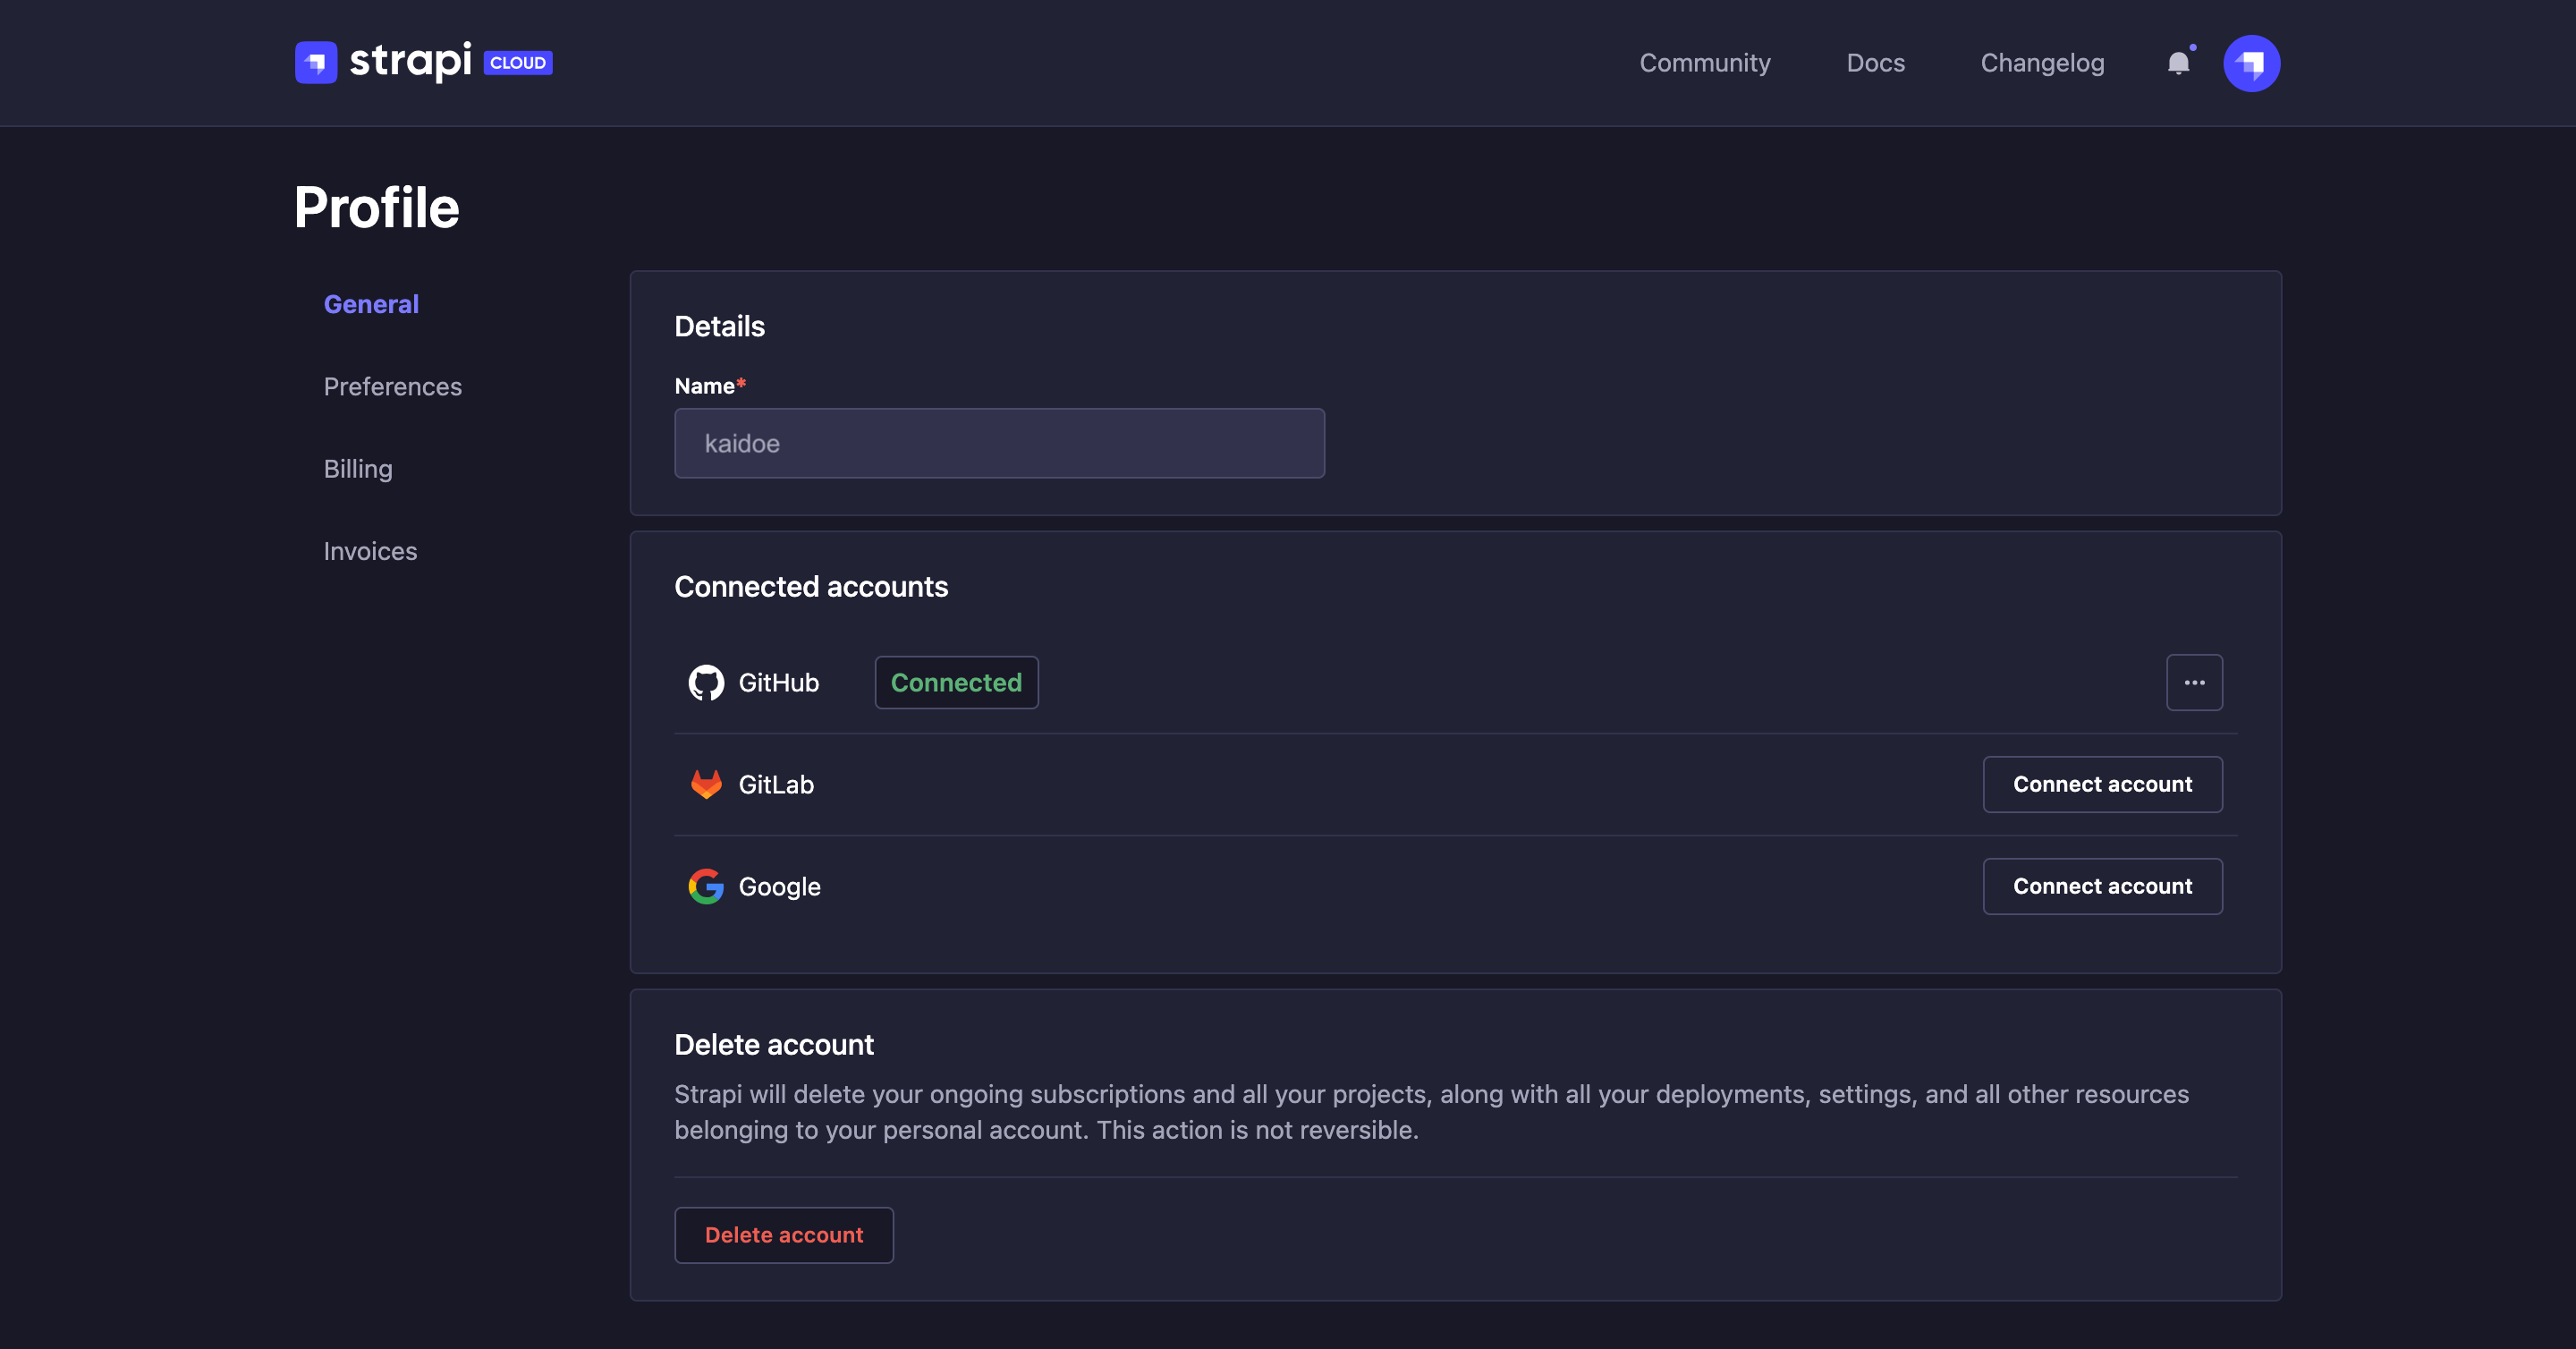Image resolution: width=2576 pixels, height=1349 pixels.
Task: Click the Delete account button
Action: [784, 1234]
